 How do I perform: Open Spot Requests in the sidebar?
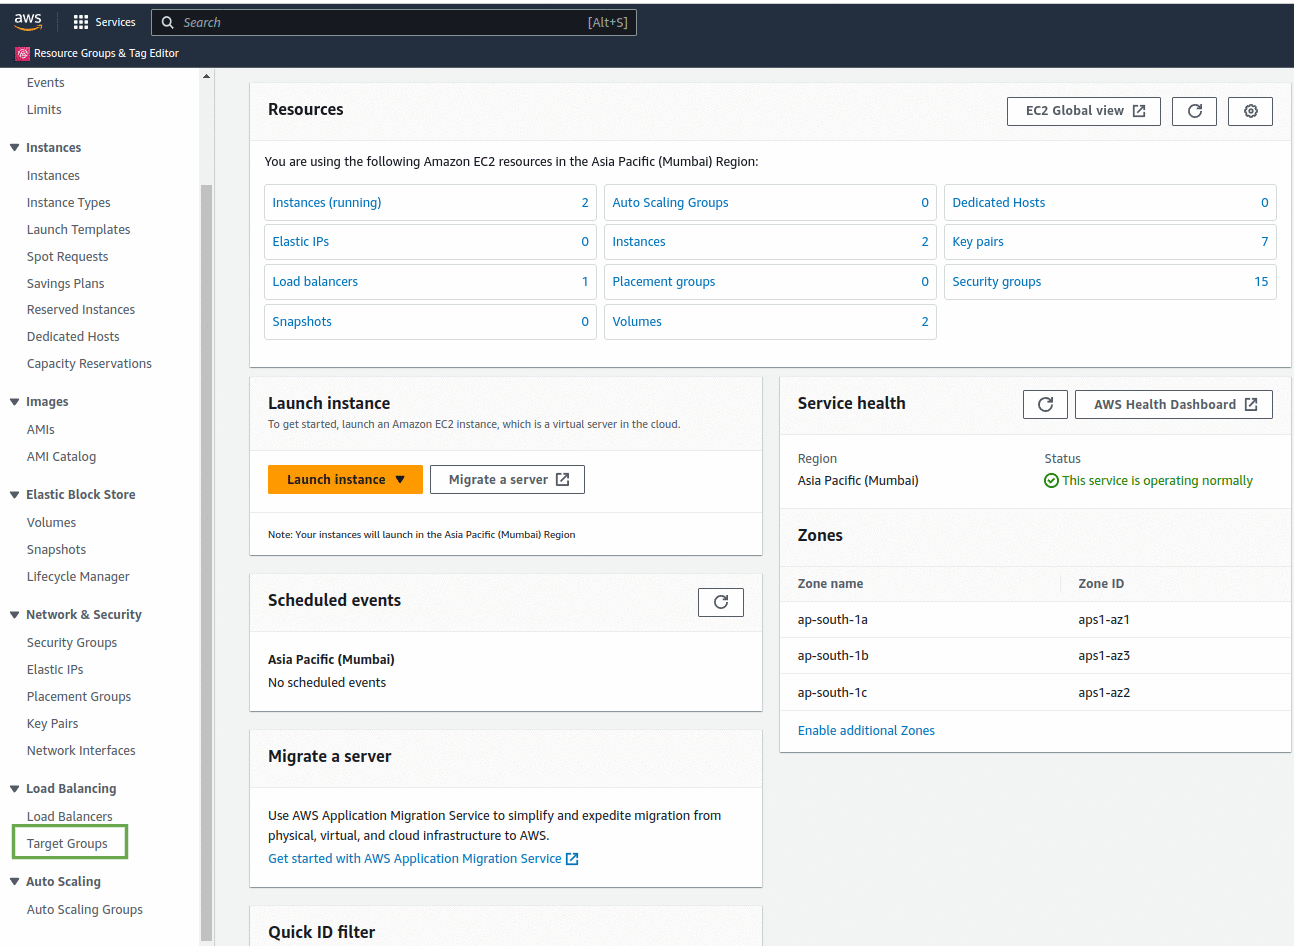click(x=67, y=256)
